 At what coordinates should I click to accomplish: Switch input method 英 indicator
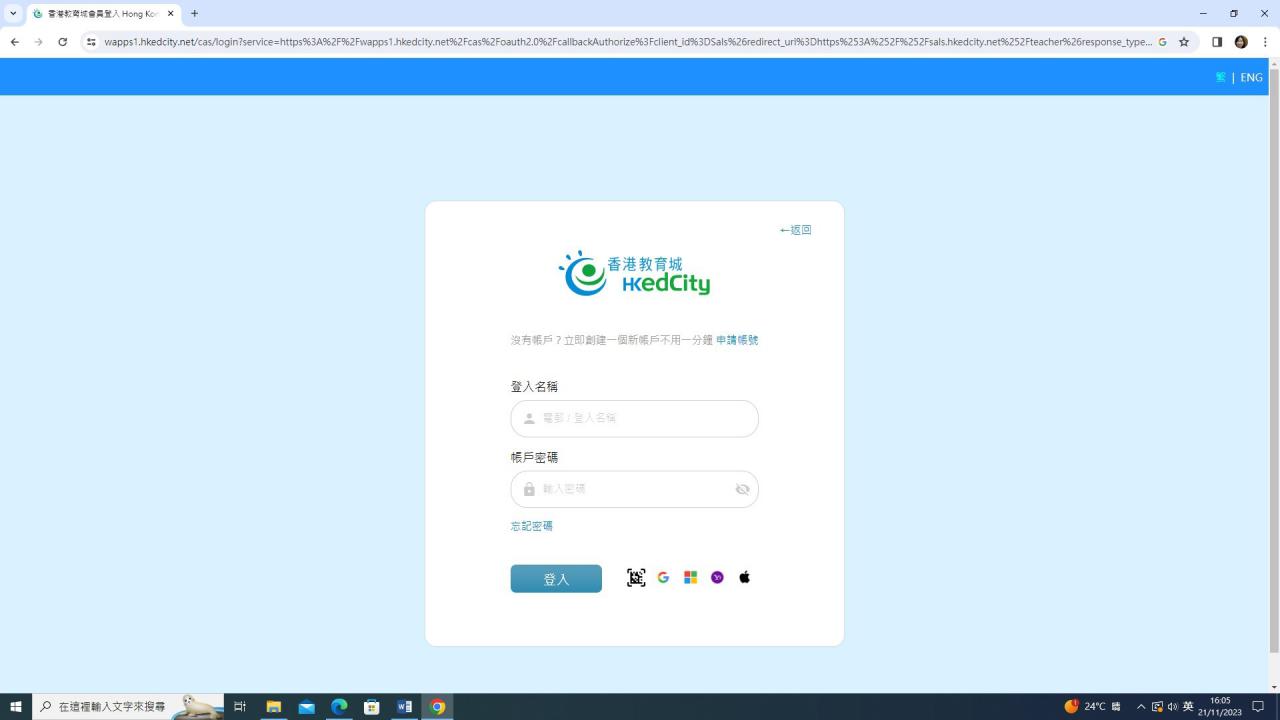pos(1188,707)
